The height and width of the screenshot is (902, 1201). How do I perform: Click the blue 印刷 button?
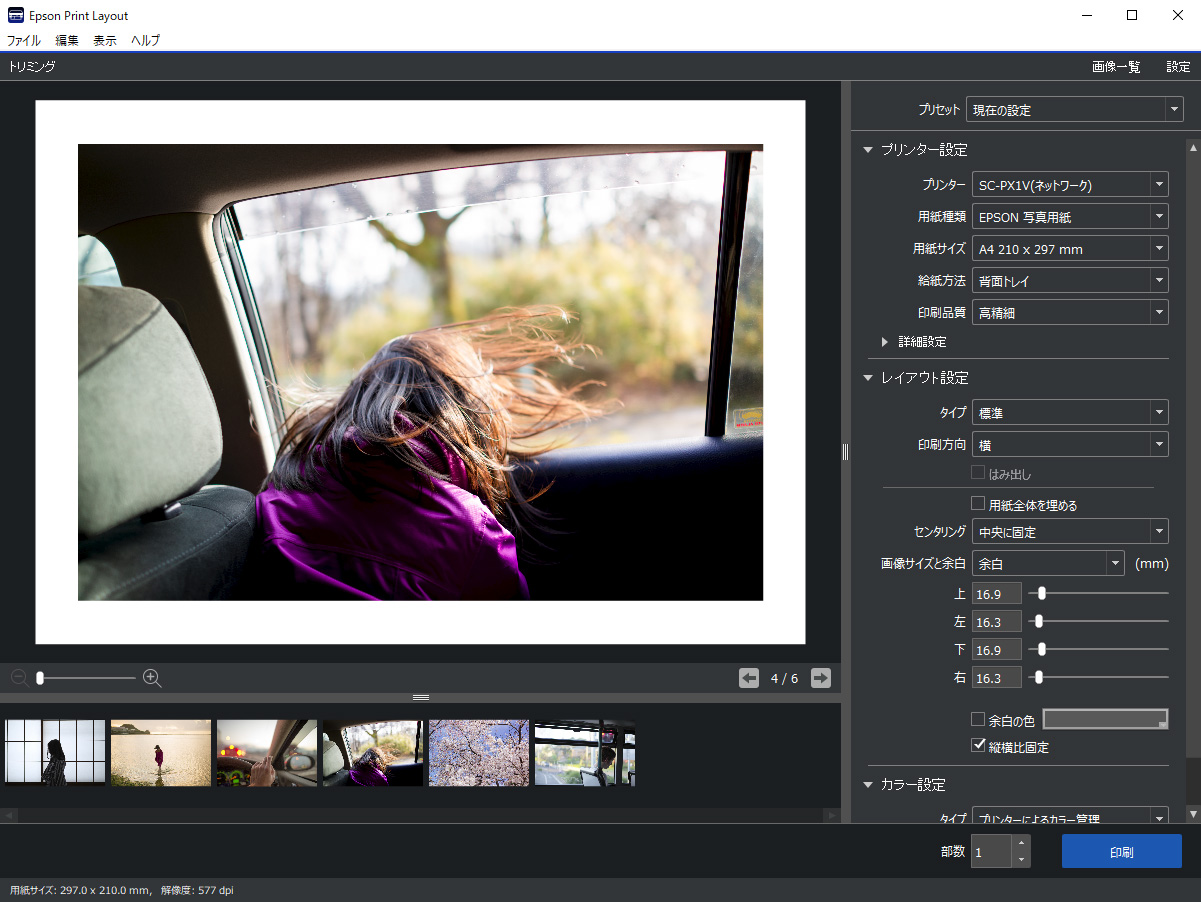coord(1121,852)
